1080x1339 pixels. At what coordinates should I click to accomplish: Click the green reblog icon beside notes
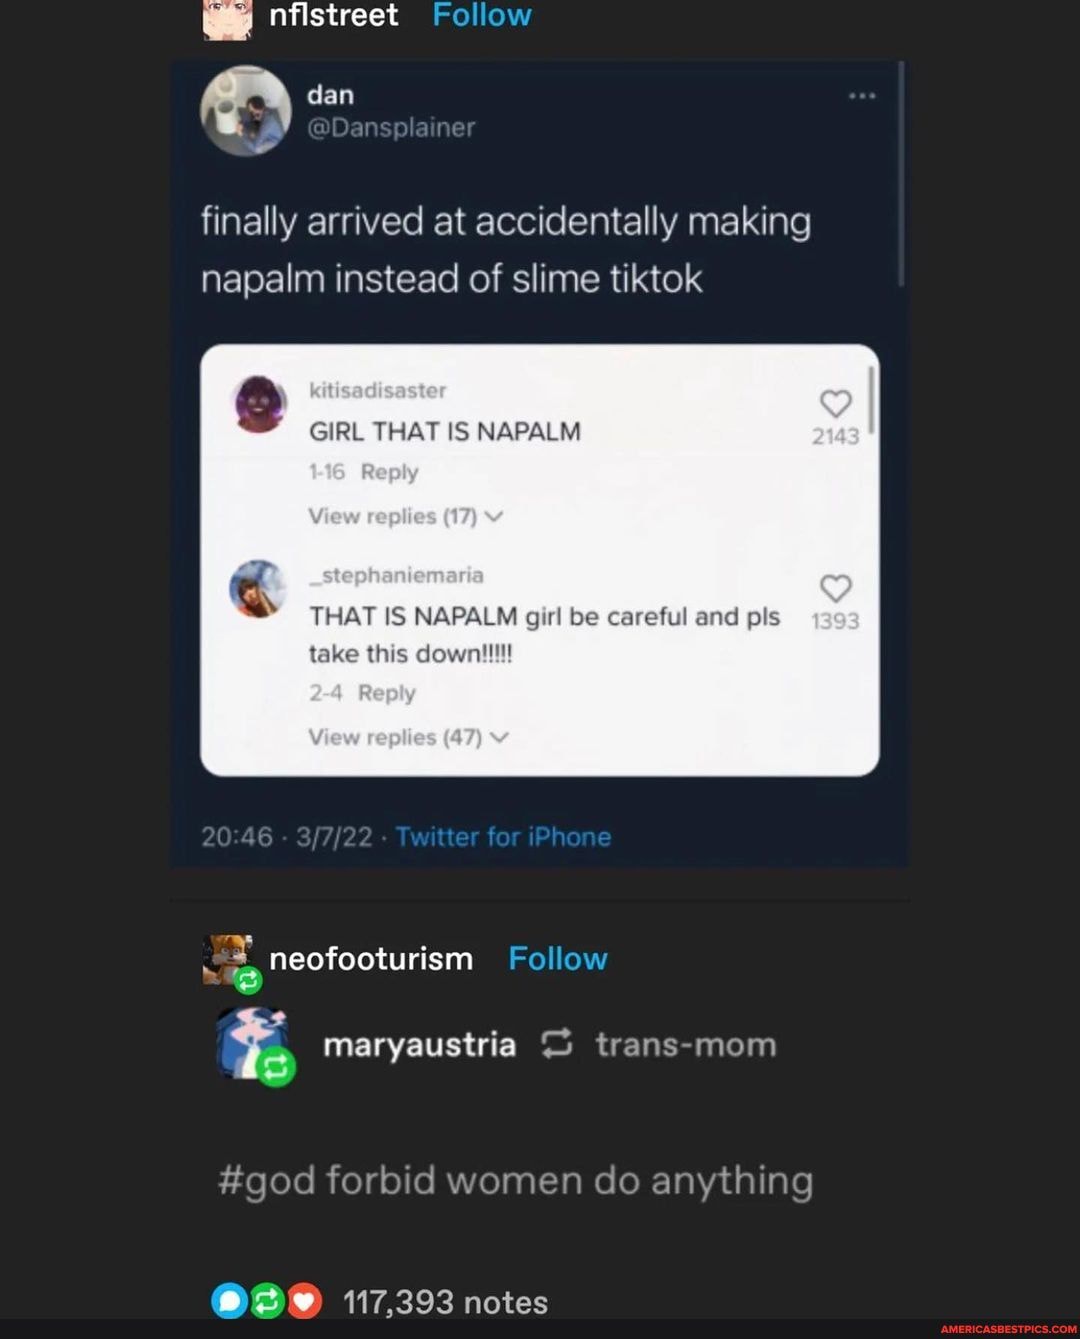tap(267, 1301)
